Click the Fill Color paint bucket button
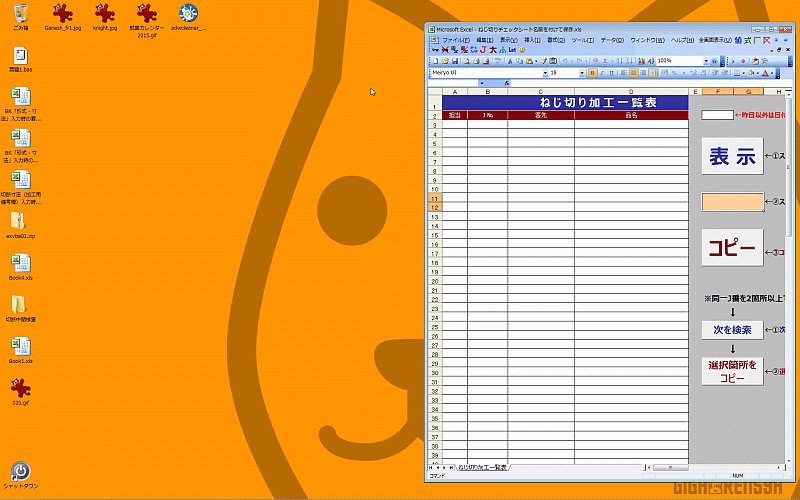The width and height of the screenshot is (800, 500). [751, 73]
